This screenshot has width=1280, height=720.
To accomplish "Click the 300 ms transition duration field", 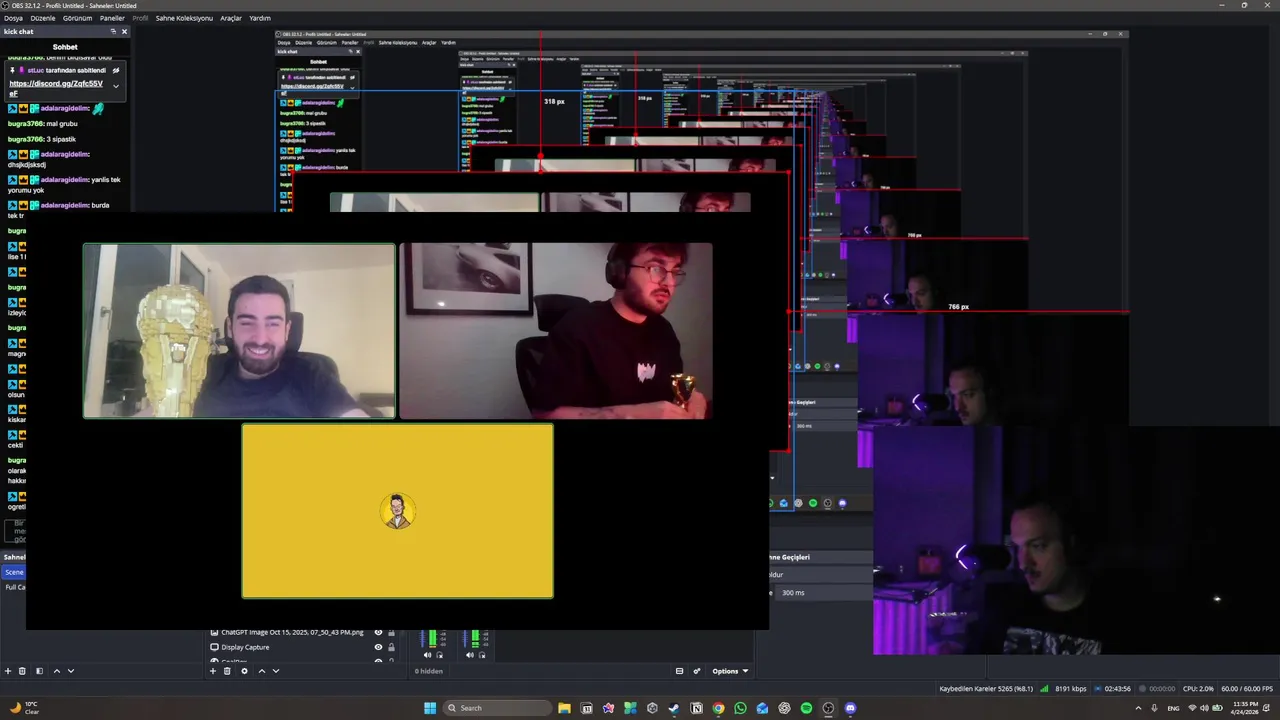I will point(822,593).
